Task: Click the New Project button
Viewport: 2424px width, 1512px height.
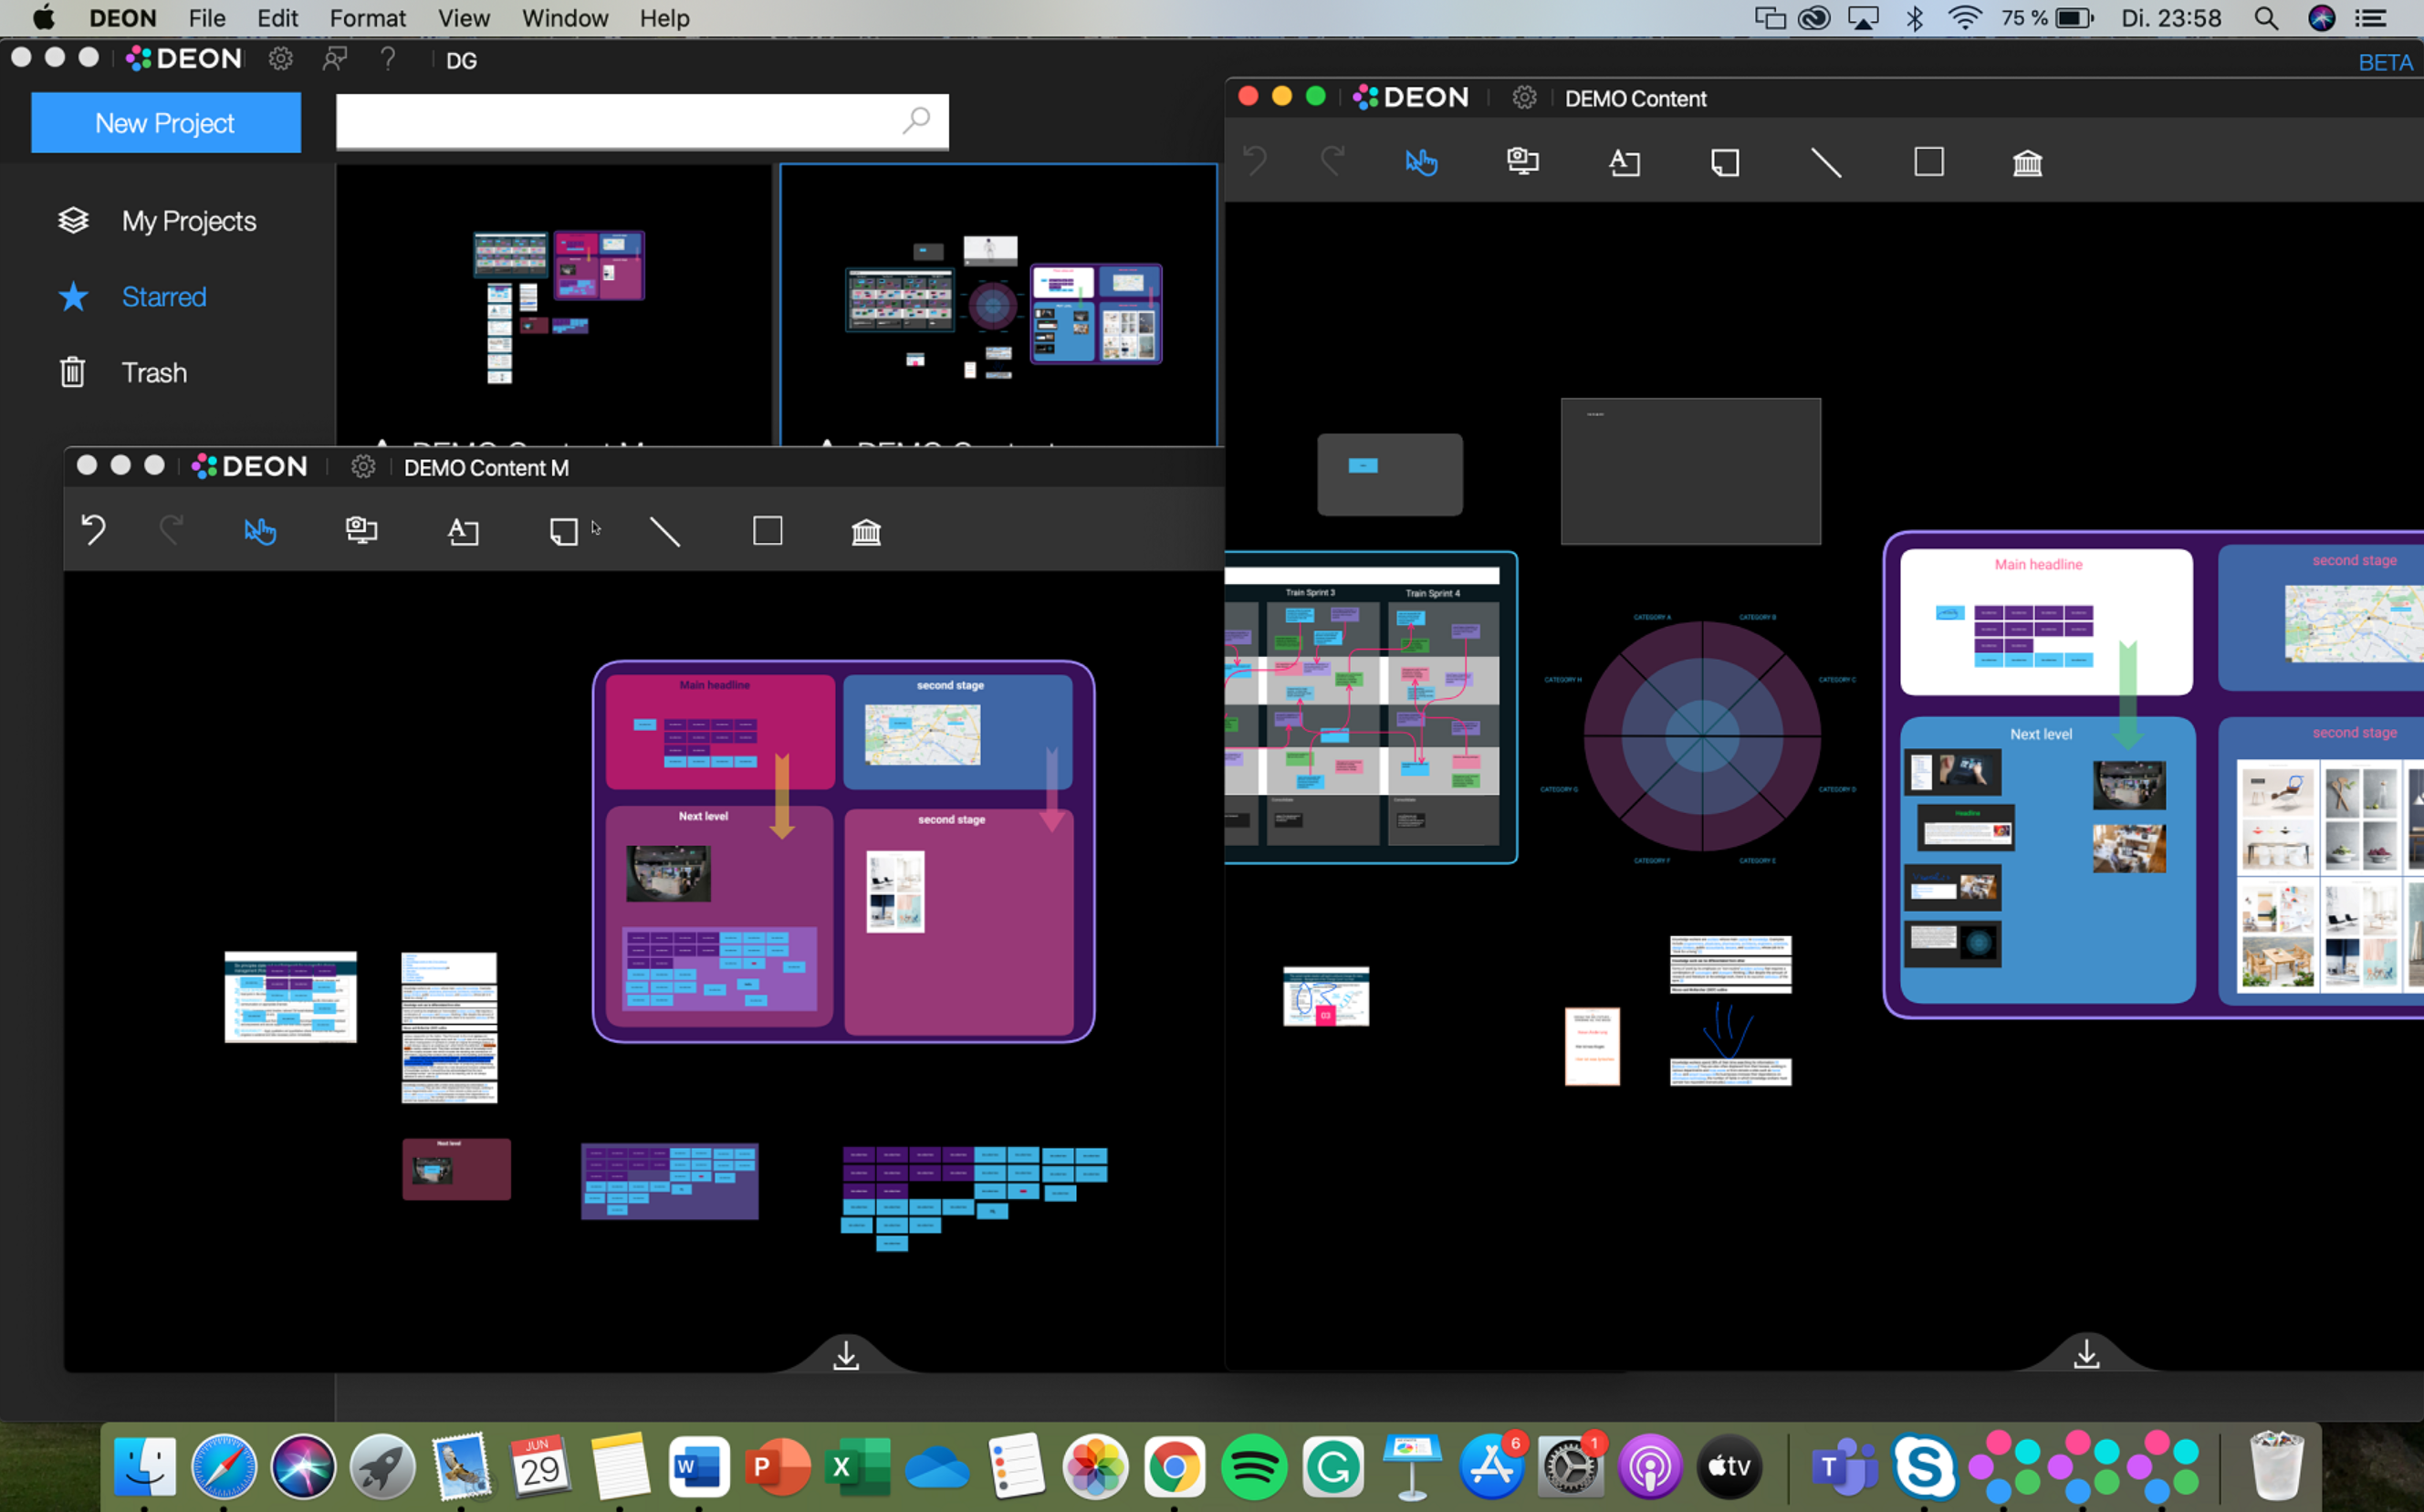Action: click(x=166, y=123)
